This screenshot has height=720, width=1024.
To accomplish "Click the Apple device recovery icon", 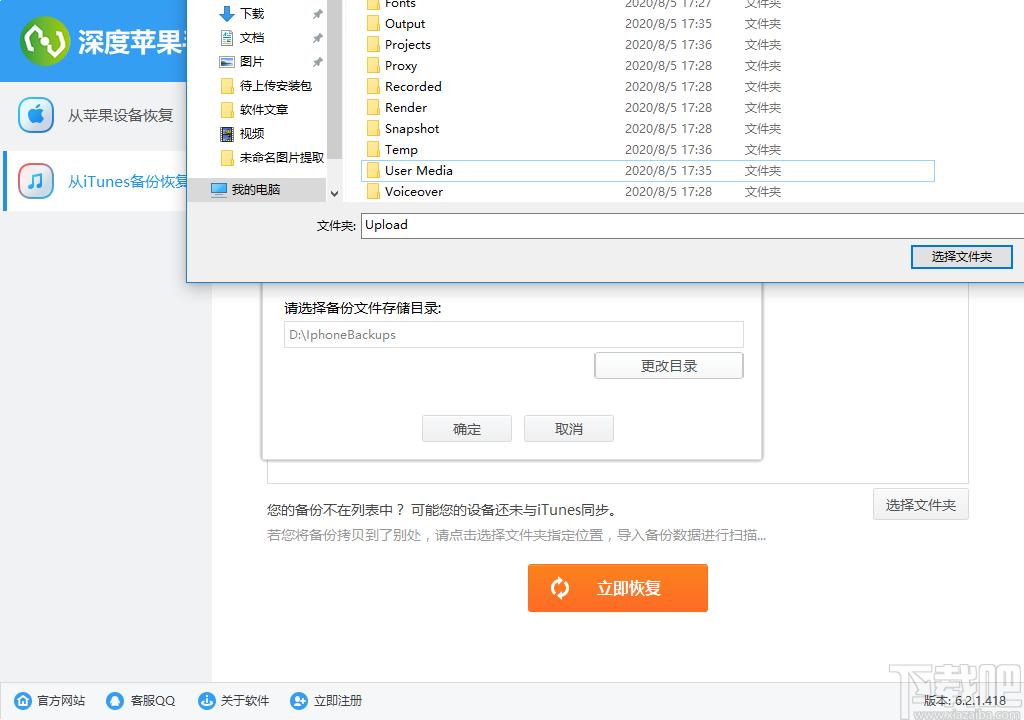I will click(x=36, y=115).
